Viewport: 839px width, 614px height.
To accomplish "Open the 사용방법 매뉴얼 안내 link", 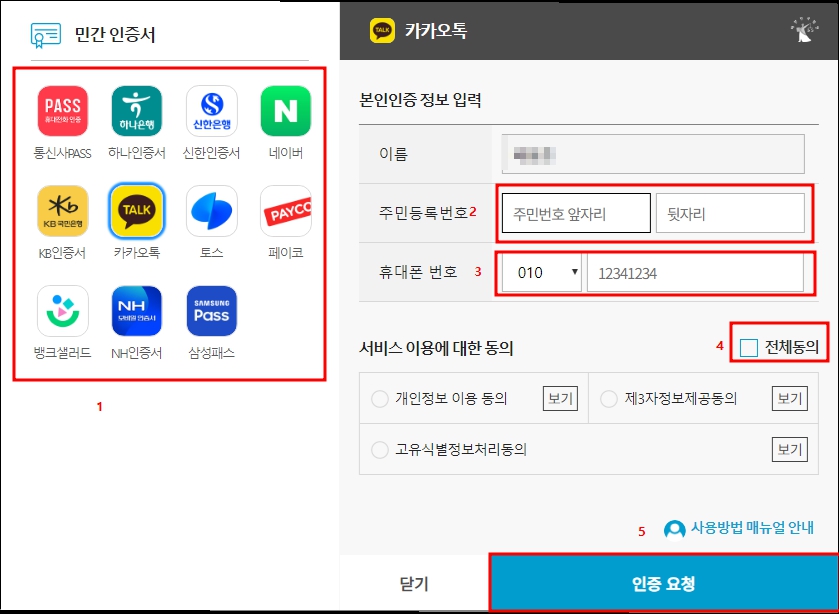I will coord(752,528).
